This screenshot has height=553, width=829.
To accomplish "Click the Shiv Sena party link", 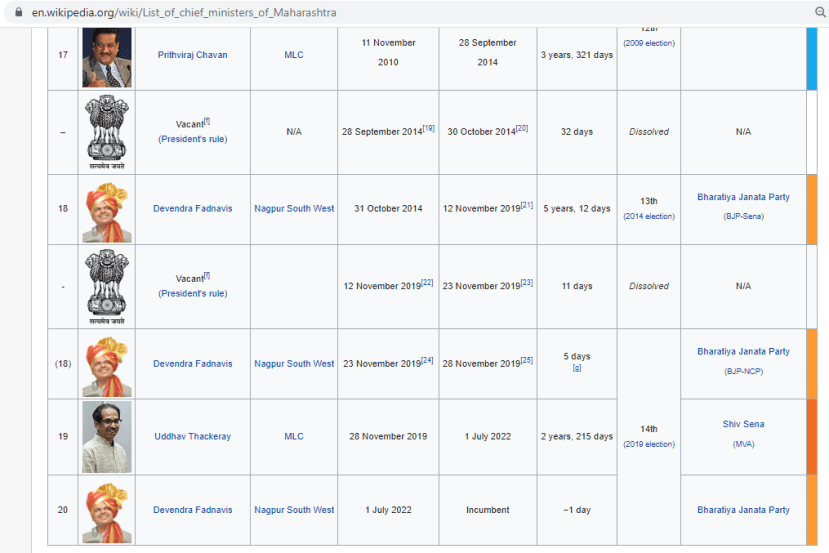I will click(x=743, y=425).
